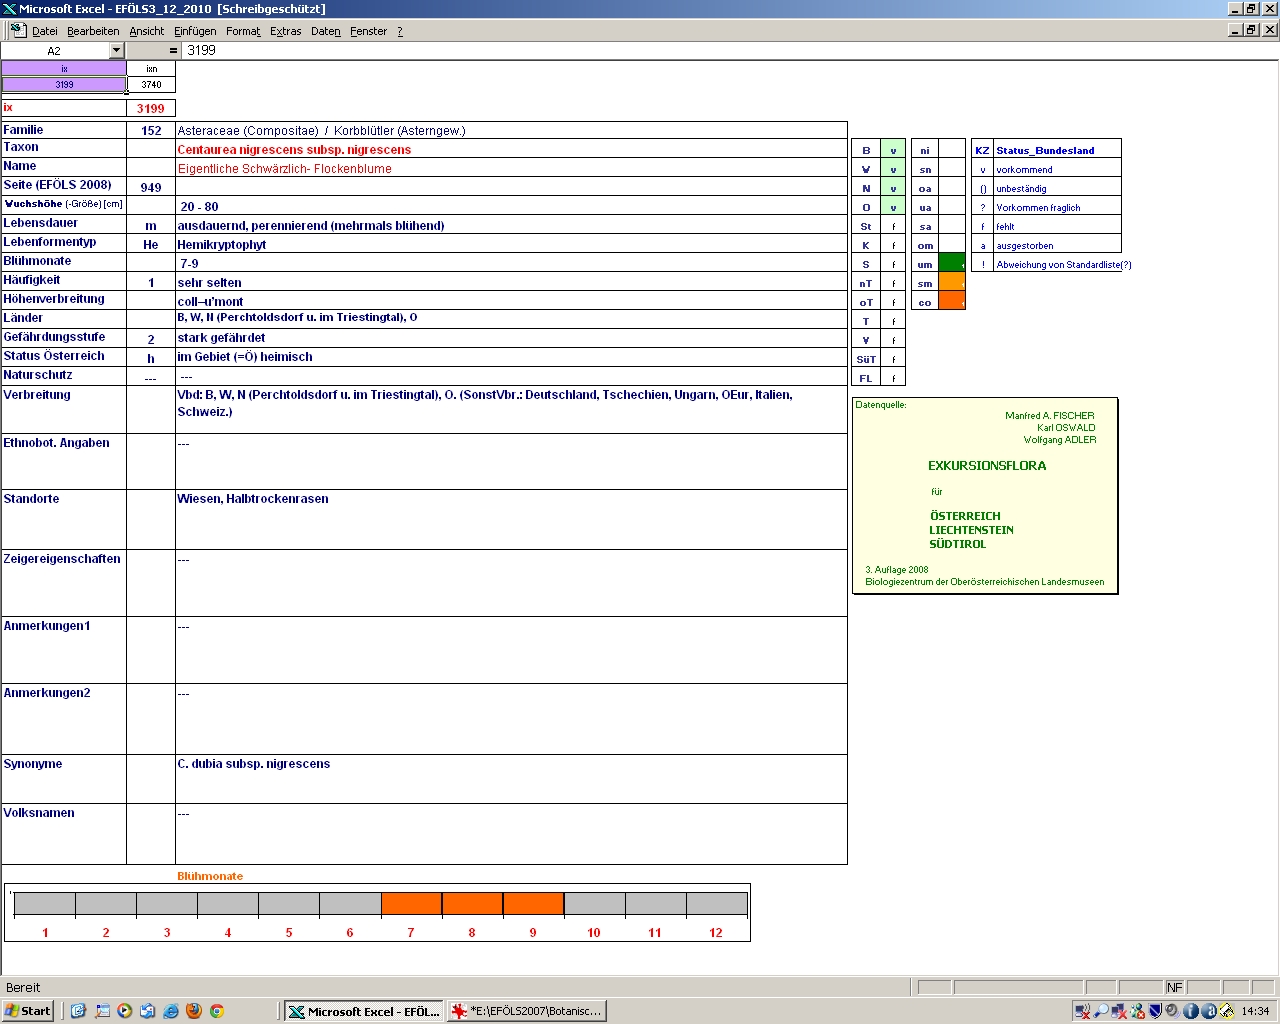Switch to the EFÖLS2007 Botanisc taskbar window
The height and width of the screenshot is (1024, 1280).
tap(526, 1011)
